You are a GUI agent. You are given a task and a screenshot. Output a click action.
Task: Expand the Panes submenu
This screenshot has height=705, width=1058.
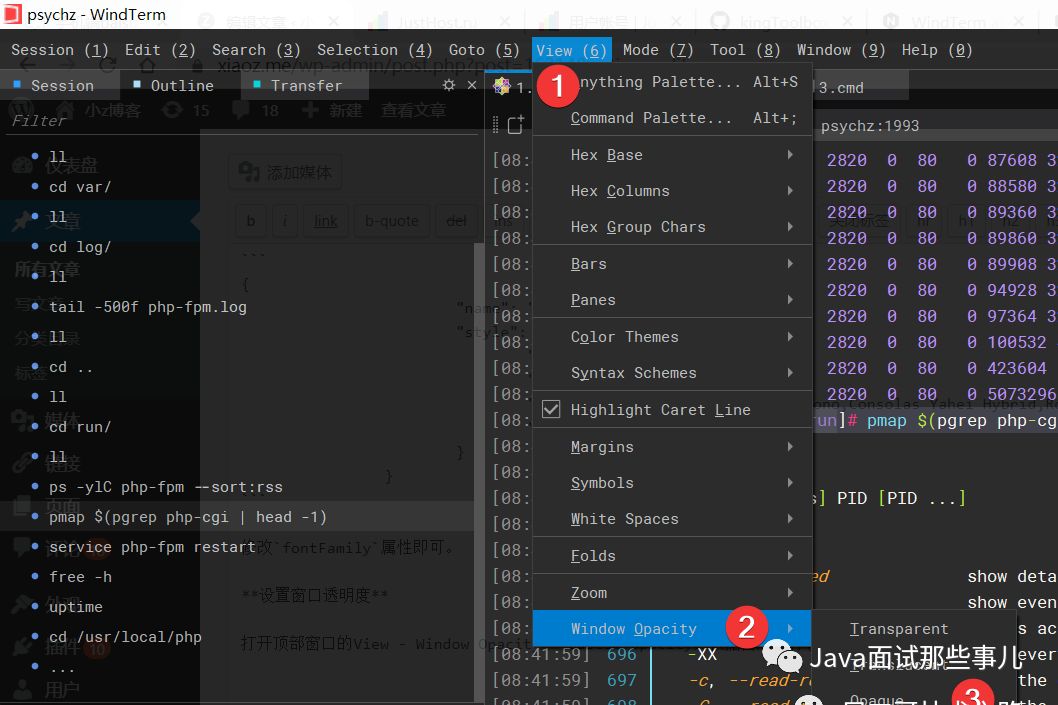pyautogui.click(x=673, y=300)
